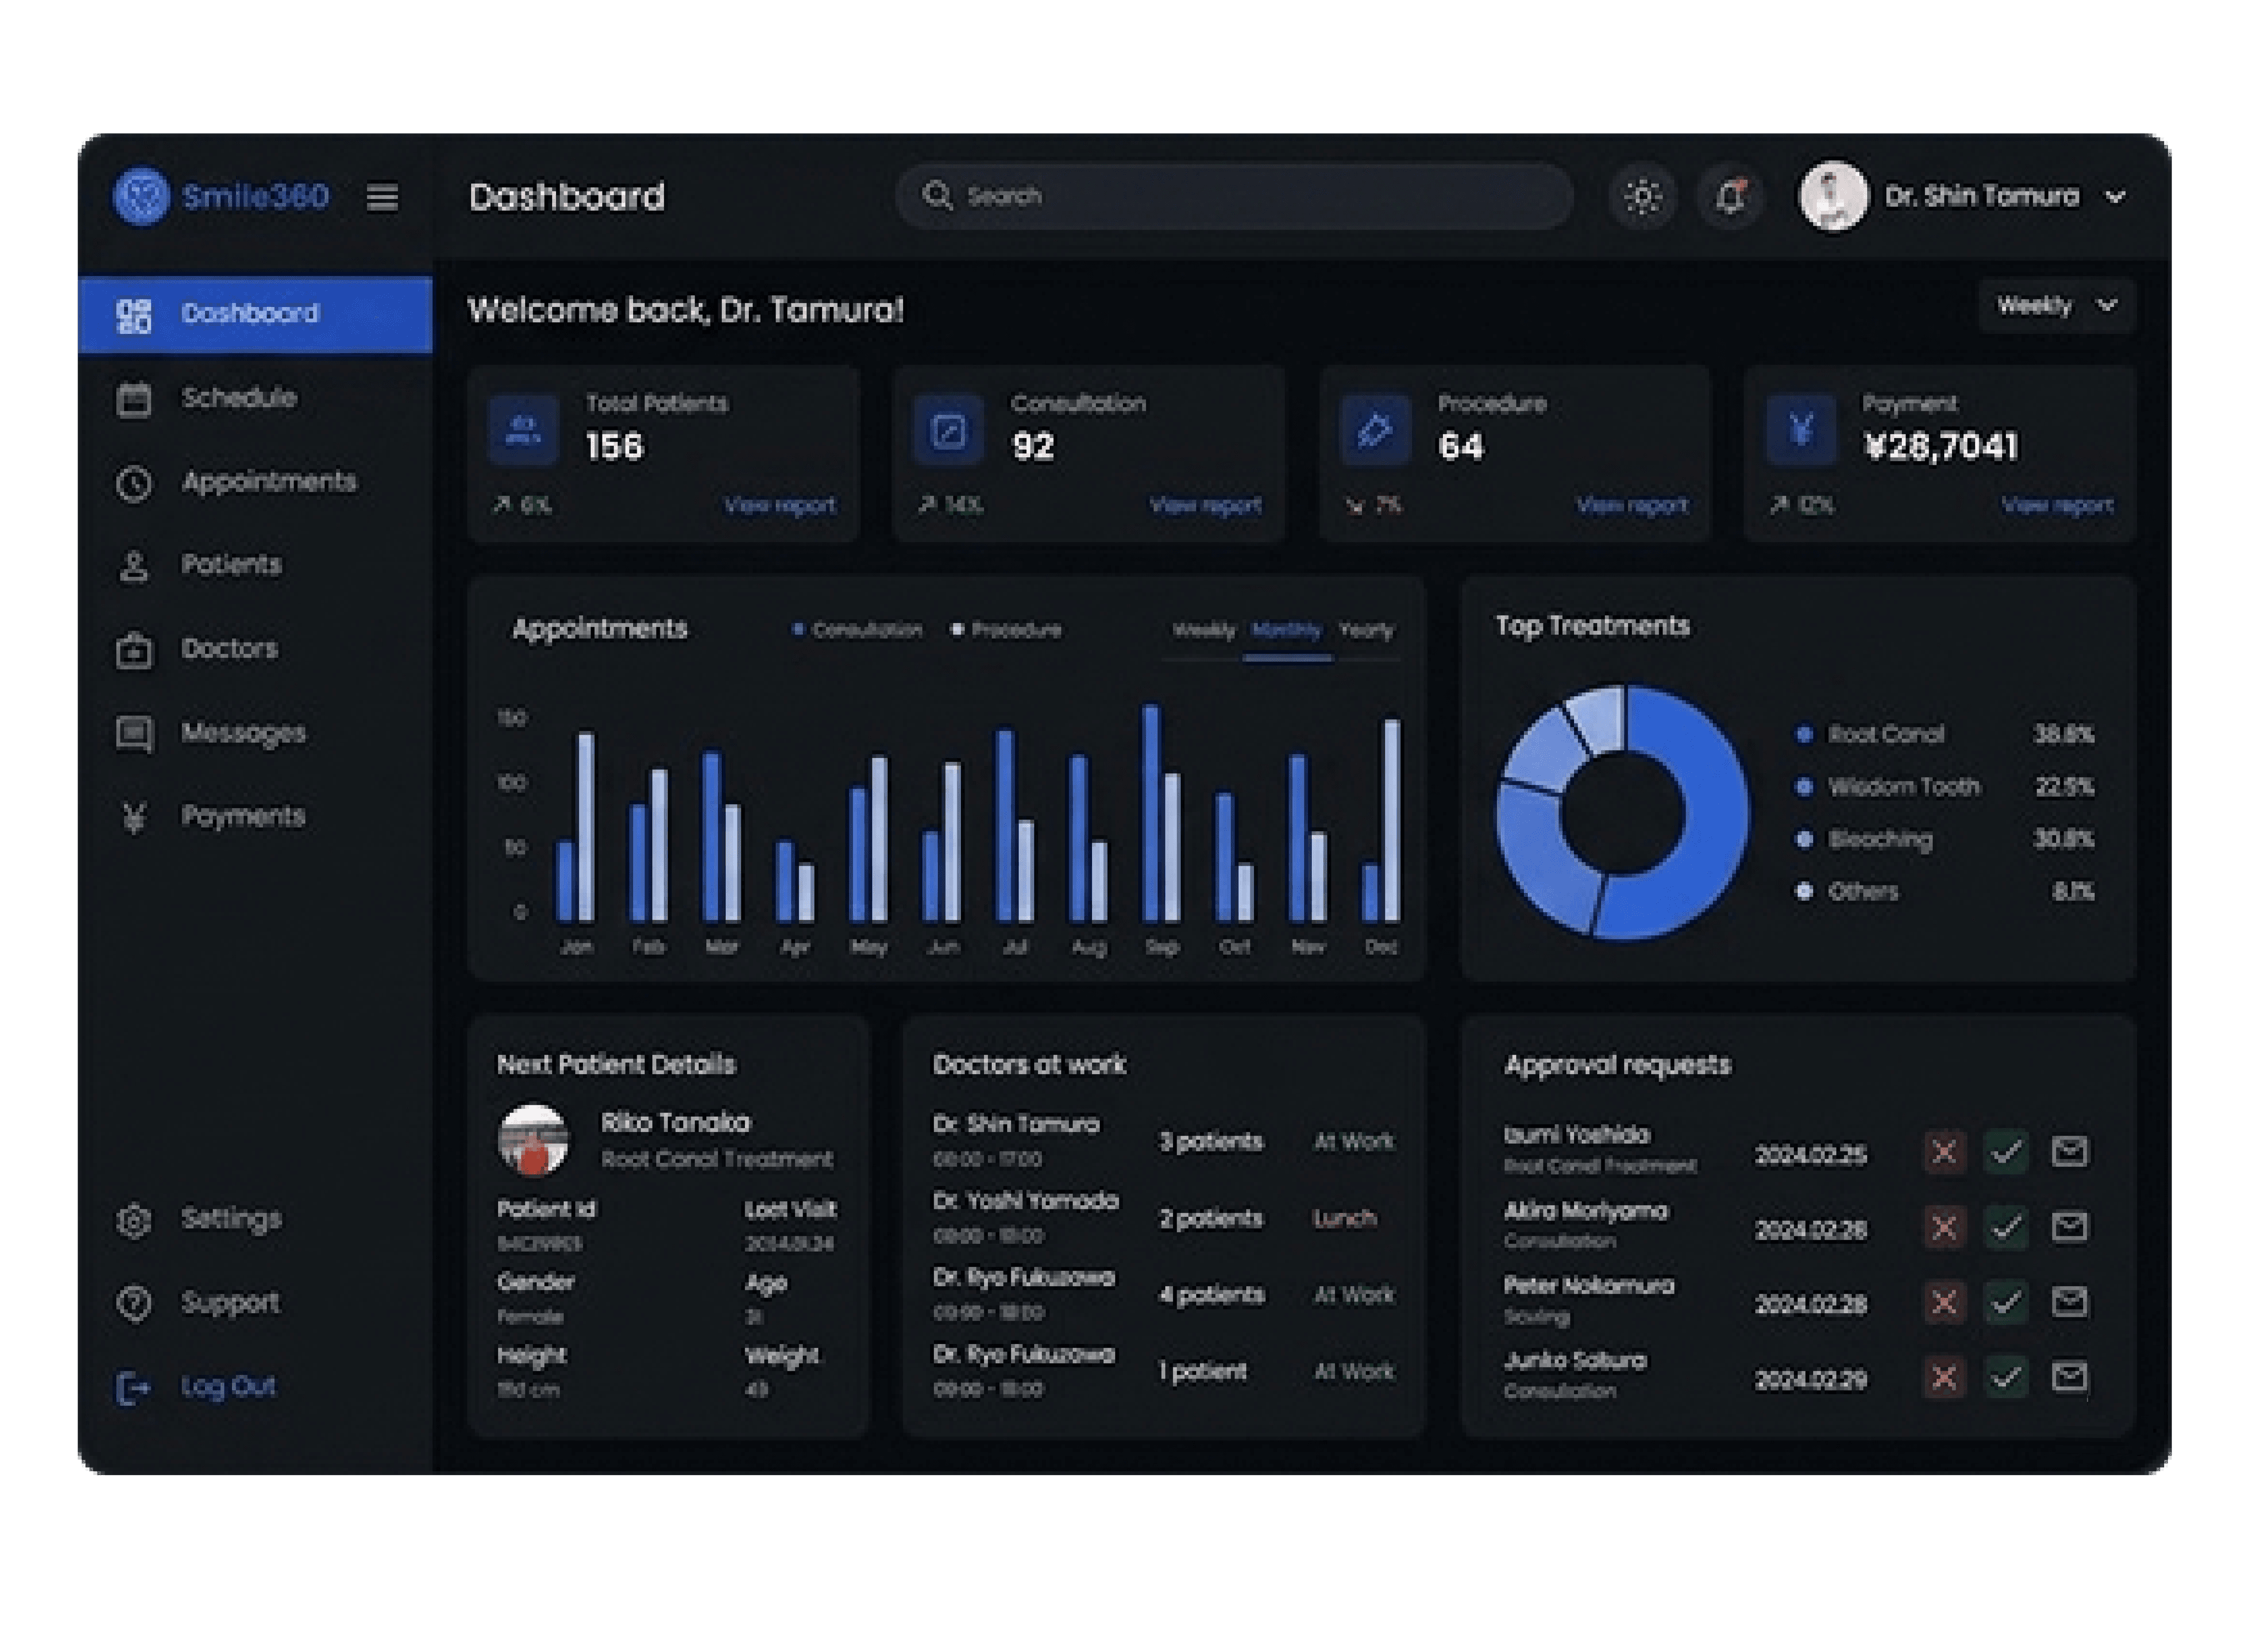Click the Smile360 logo icon
The image size is (2268, 1651).
[x=141, y=196]
